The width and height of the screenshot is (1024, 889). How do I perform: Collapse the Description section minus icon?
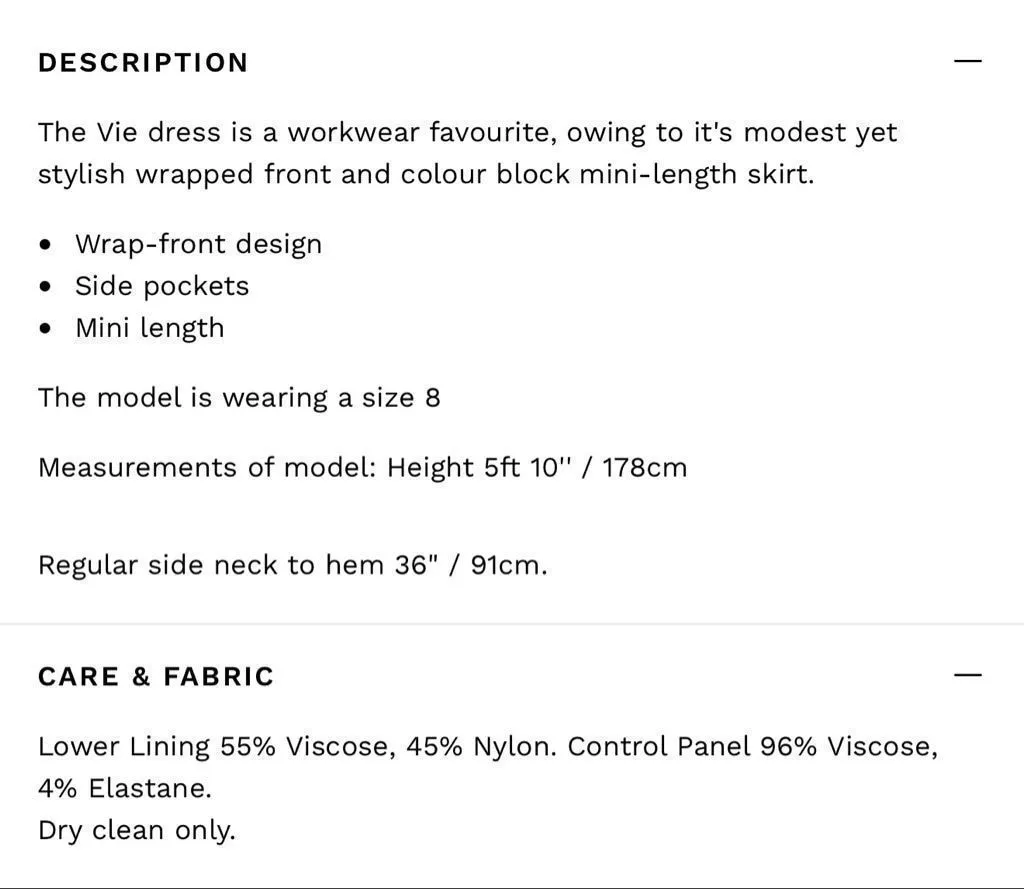[967, 61]
